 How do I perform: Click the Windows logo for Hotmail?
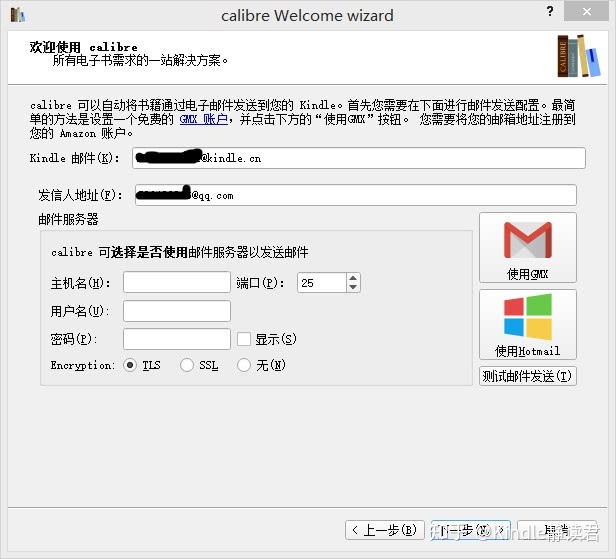(528, 317)
